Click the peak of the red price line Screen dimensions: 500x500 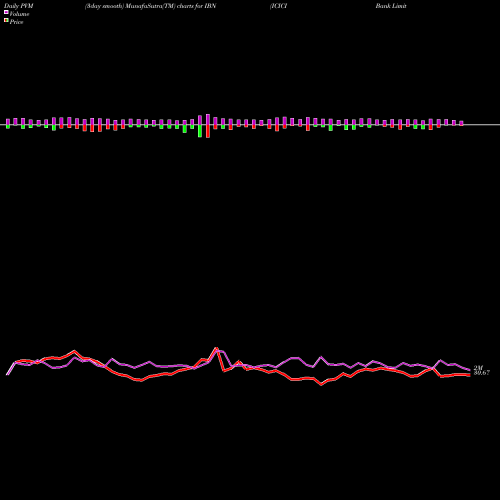point(216,348)
